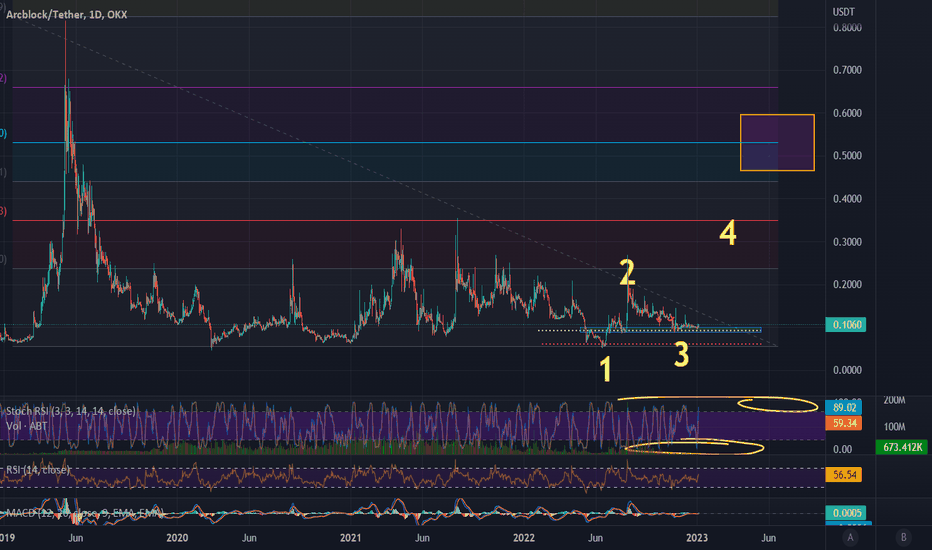Click the Jun label between 2022 and 2023
The height and width of the screenshot is (550, 932).
(595, 538)
